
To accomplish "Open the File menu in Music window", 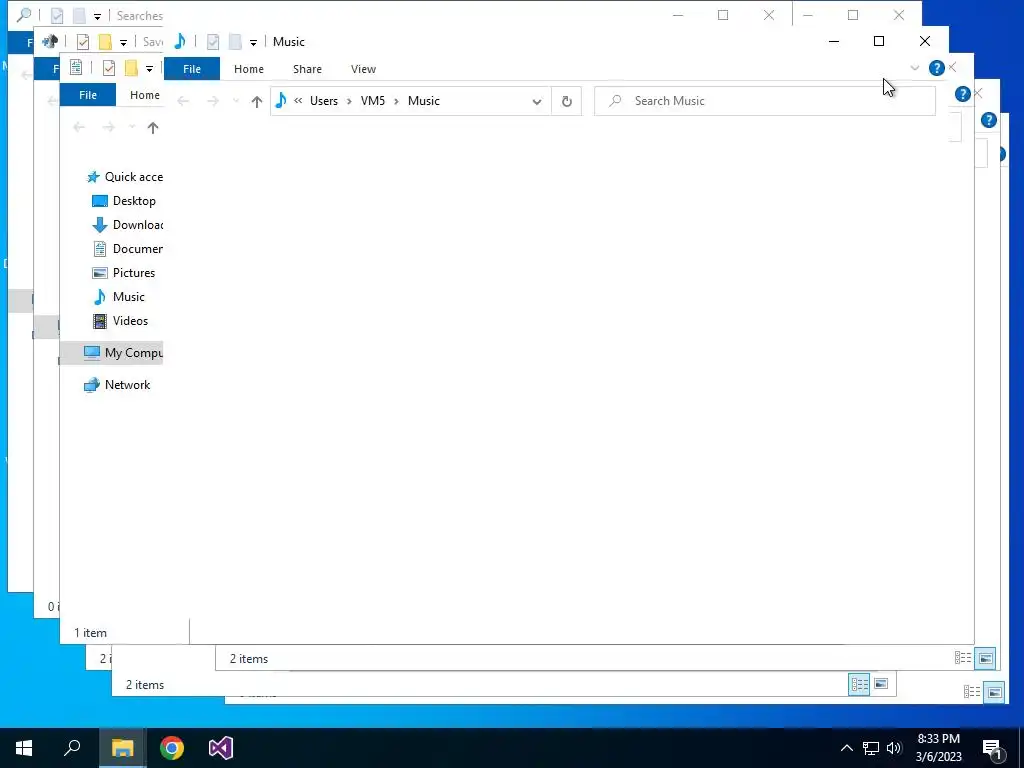I will tap(192, 69).
